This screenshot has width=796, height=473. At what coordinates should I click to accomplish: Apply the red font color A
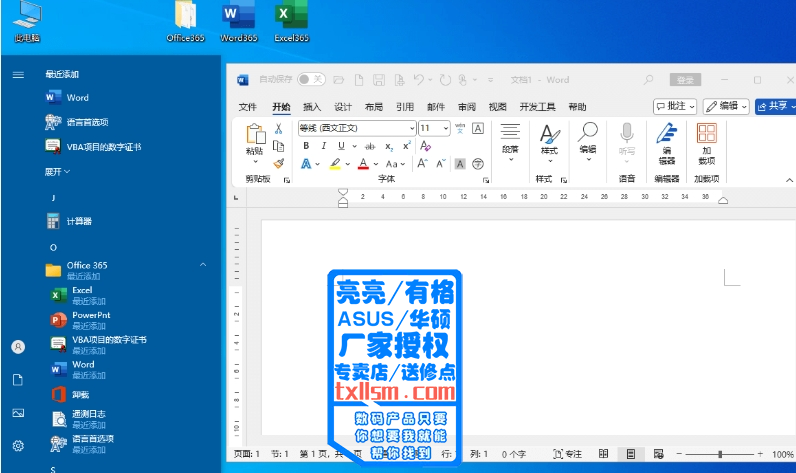click(x=363, y=164)
